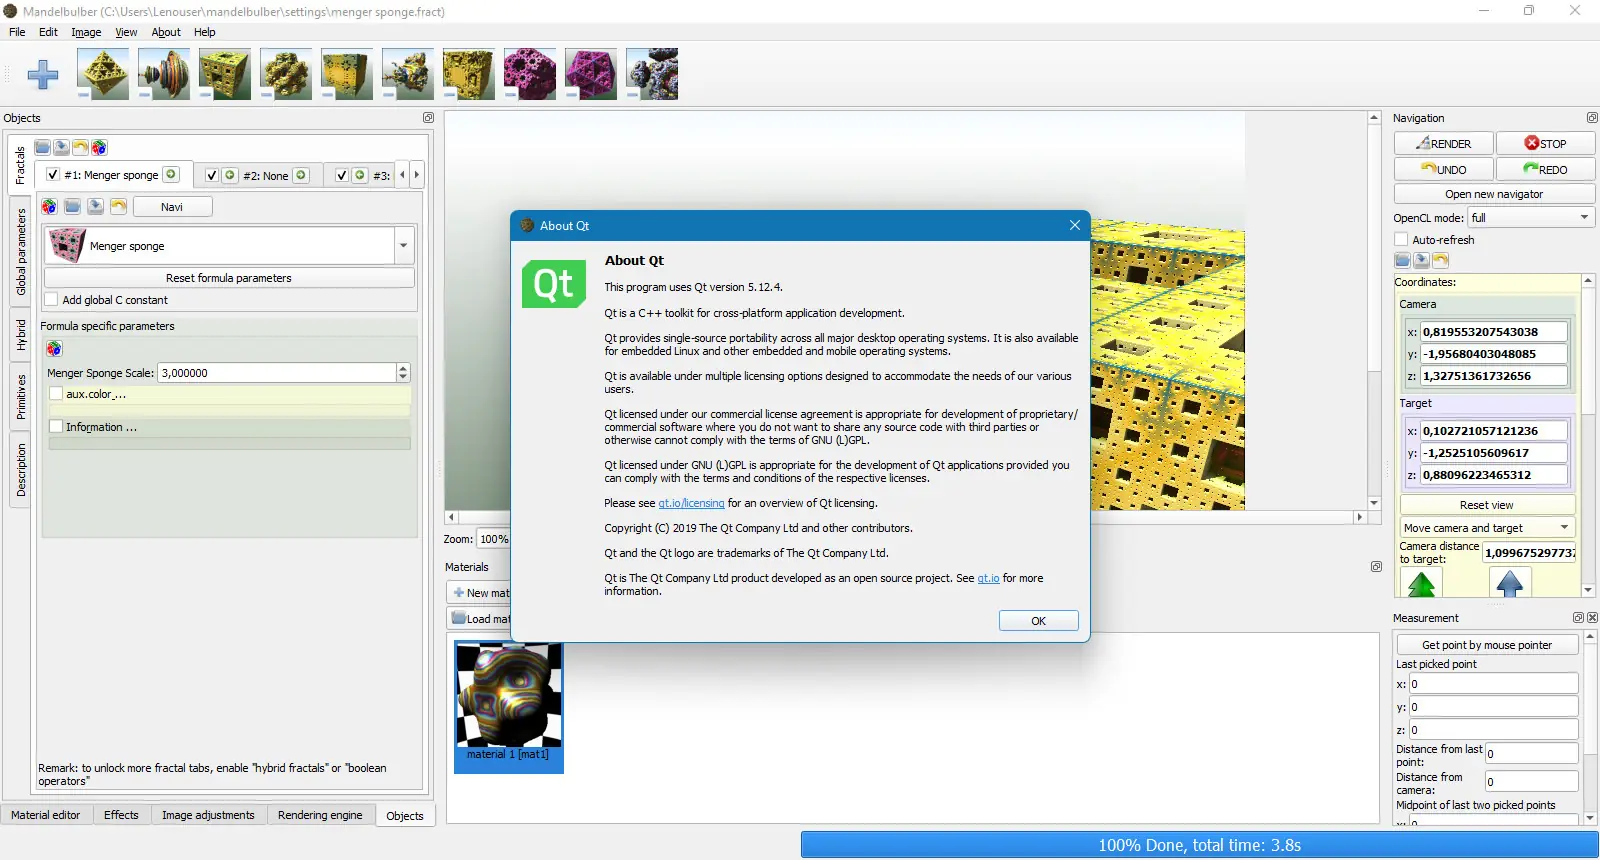
Task: Toggle the #2 None formula checkbox
Action: tap(212, 175)
